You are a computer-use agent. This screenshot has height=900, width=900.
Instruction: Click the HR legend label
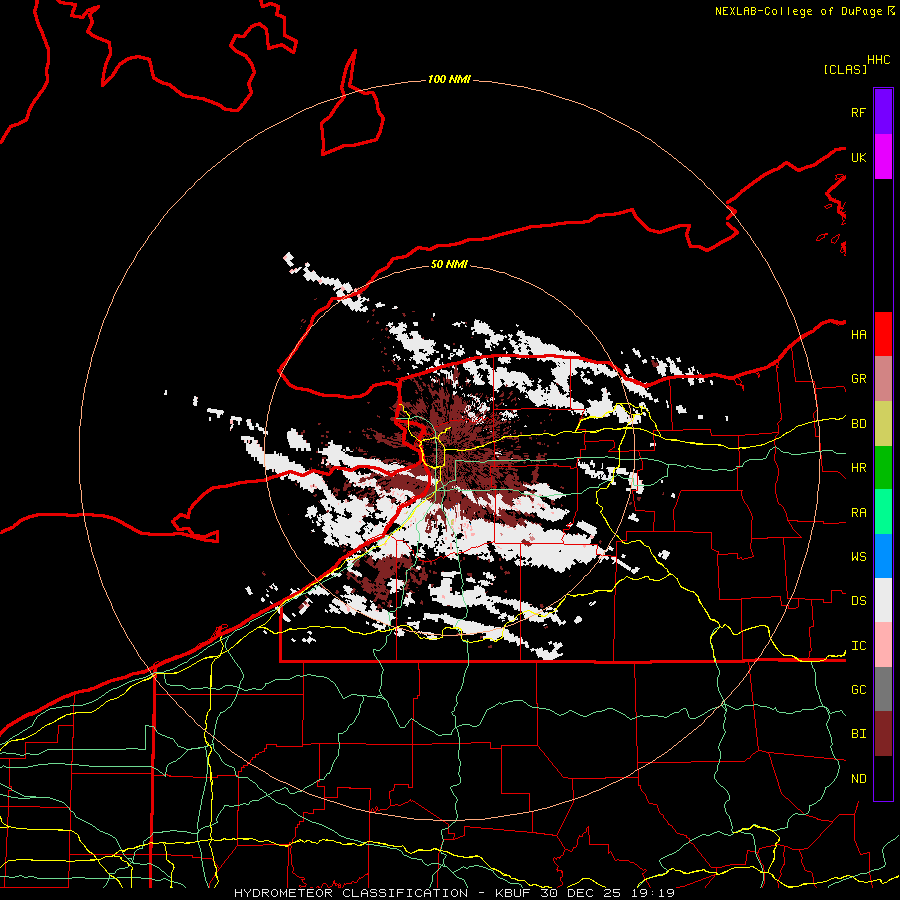coord(858,468)
